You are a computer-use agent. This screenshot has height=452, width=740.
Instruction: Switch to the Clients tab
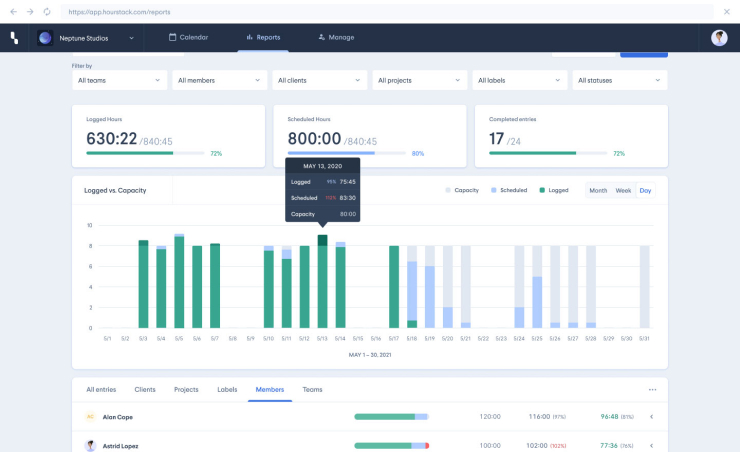pos(145,389)
